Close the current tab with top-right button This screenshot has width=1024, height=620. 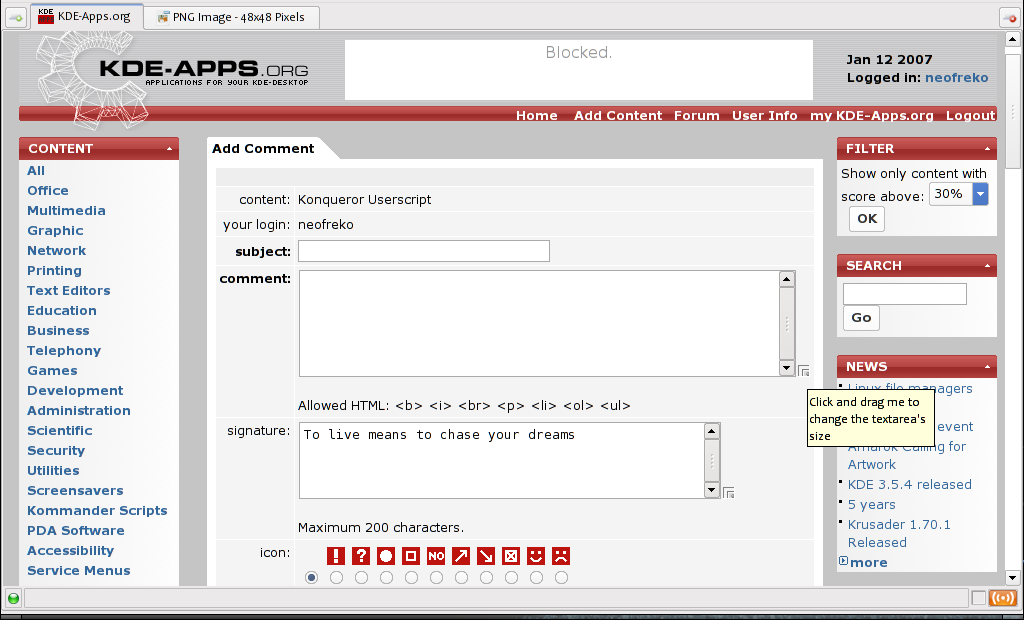point(1009,18)
